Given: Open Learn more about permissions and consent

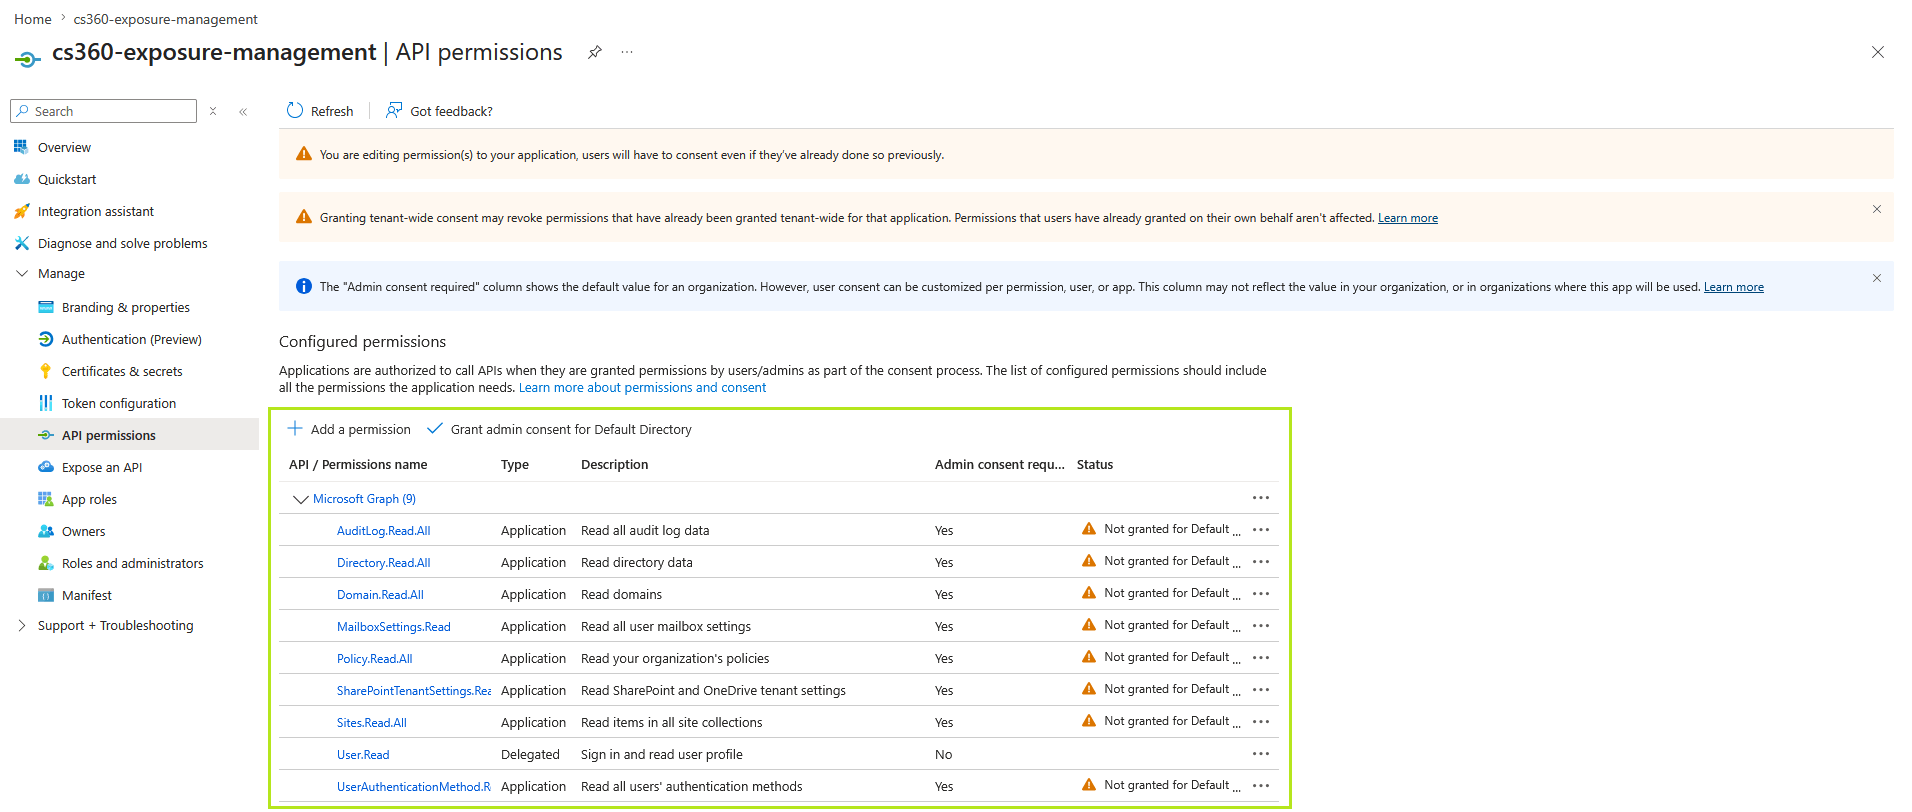Looking at the screenshot, I should (x=642, y=388).
